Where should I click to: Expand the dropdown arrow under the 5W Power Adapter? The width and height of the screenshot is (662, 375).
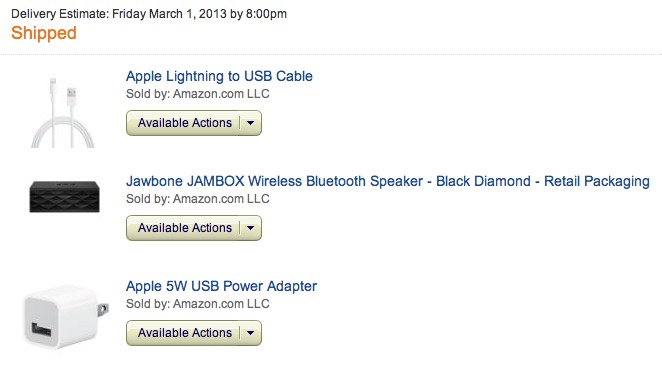250,333
